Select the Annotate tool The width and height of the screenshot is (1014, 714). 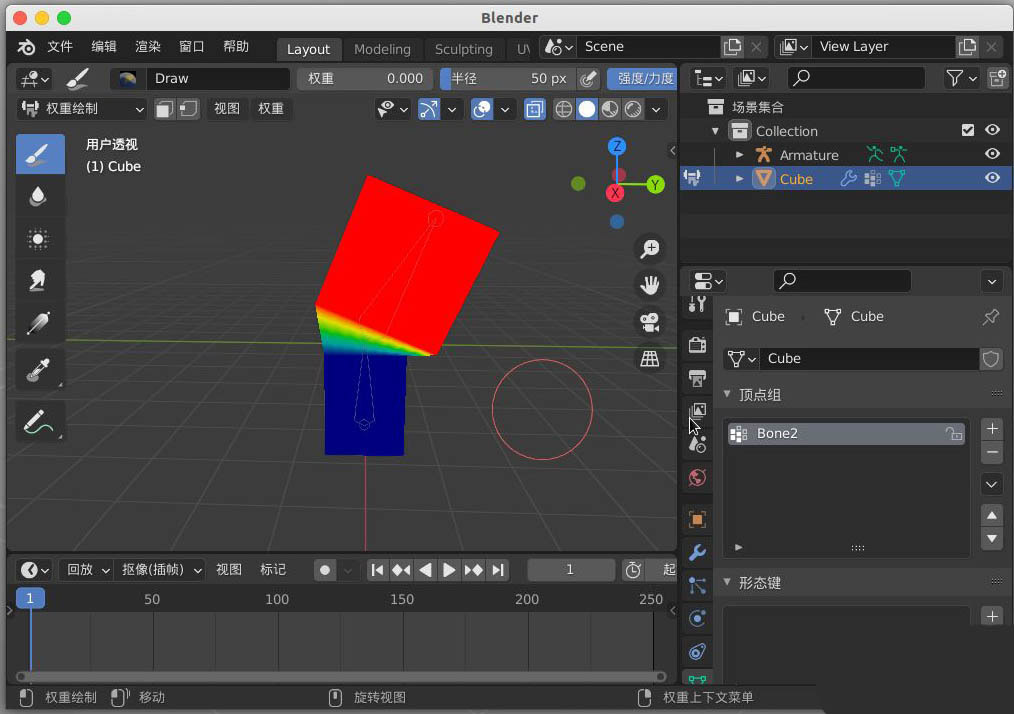[38, 422]
